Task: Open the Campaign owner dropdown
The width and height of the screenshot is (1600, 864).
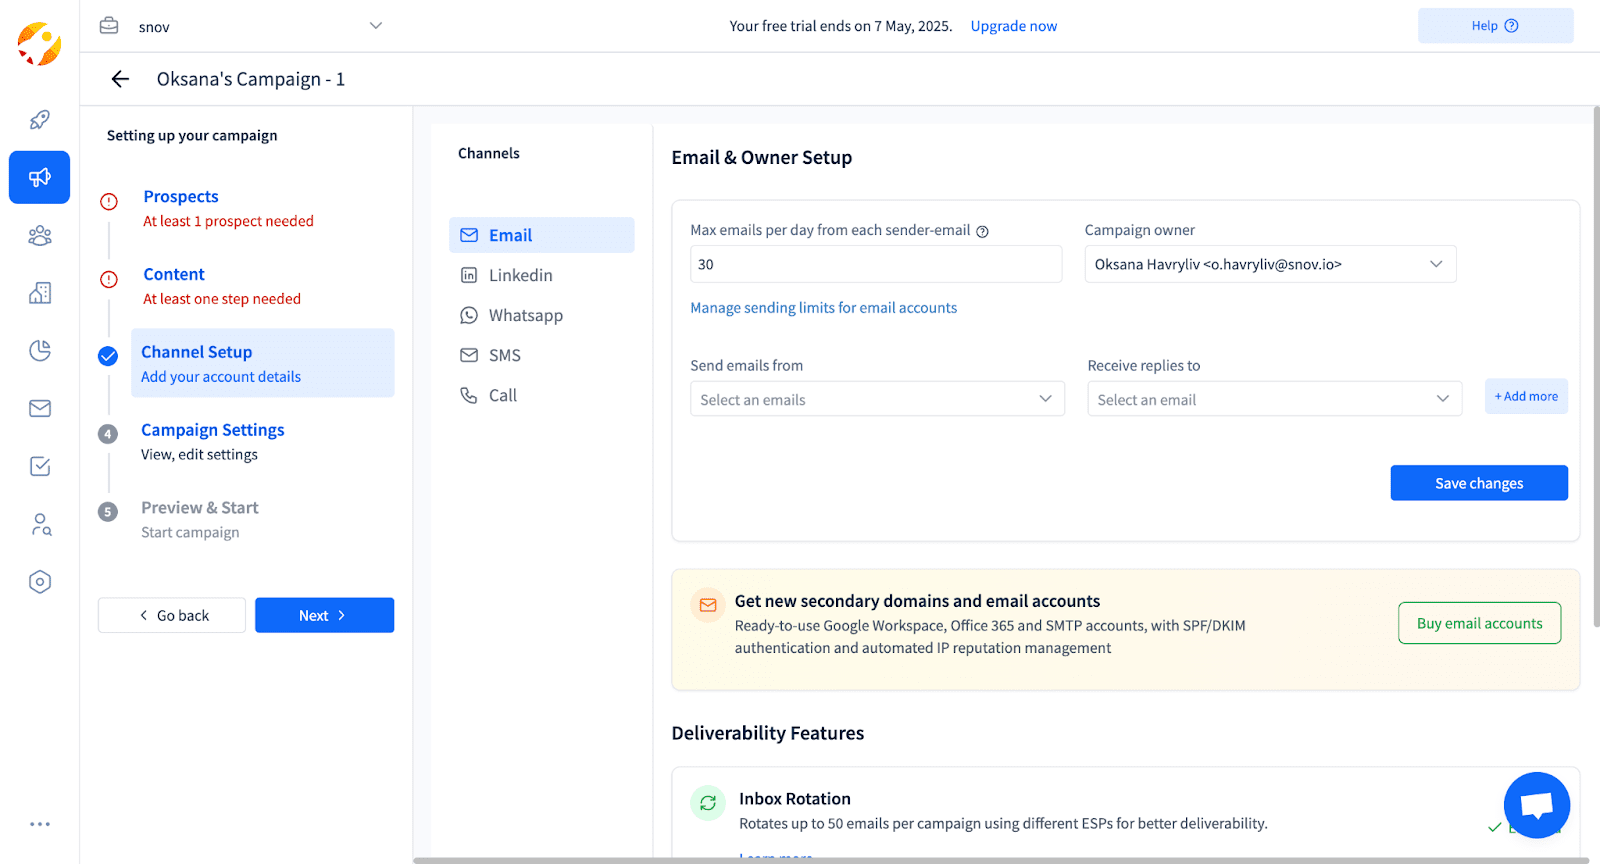Action: (1270, 264)
